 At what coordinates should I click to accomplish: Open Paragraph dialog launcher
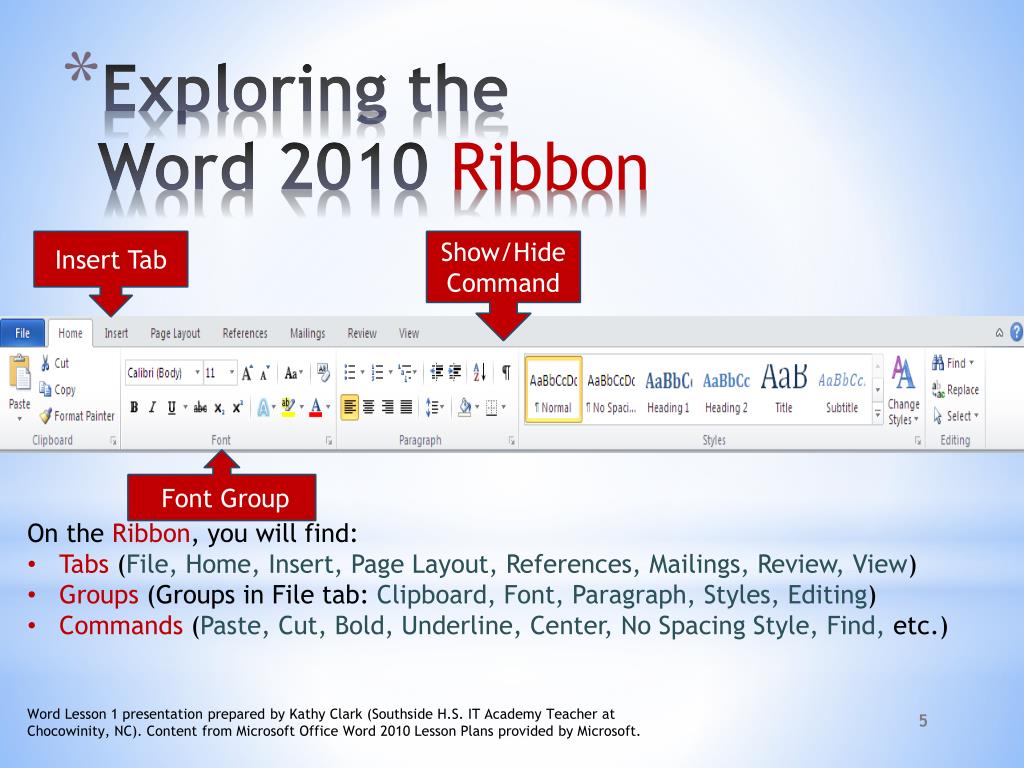[x=511, y=441]
